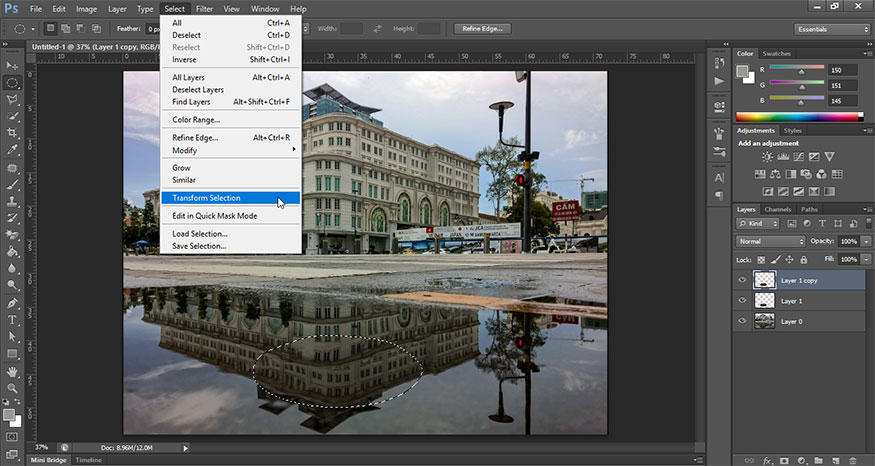This screenshot has width=875, height=466.
Task: Switch to the Swatches tab
Action: (776, 54)
